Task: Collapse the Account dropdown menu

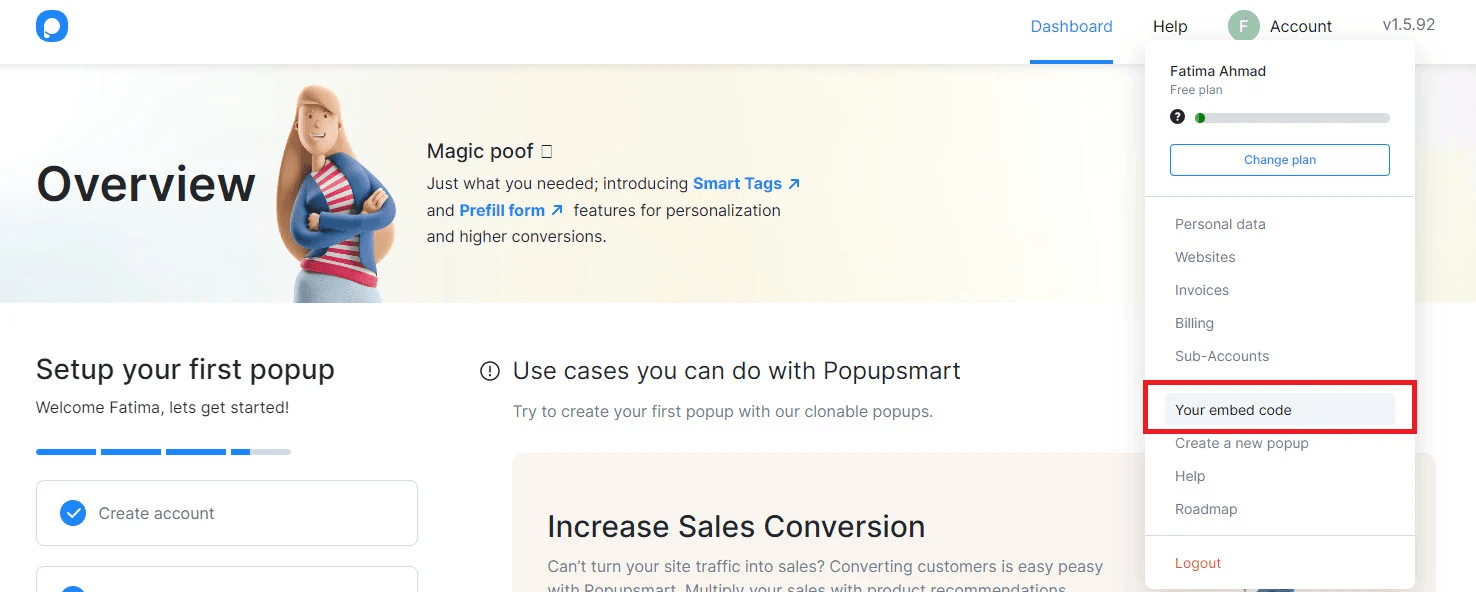Action: [x=1300, y=27]
